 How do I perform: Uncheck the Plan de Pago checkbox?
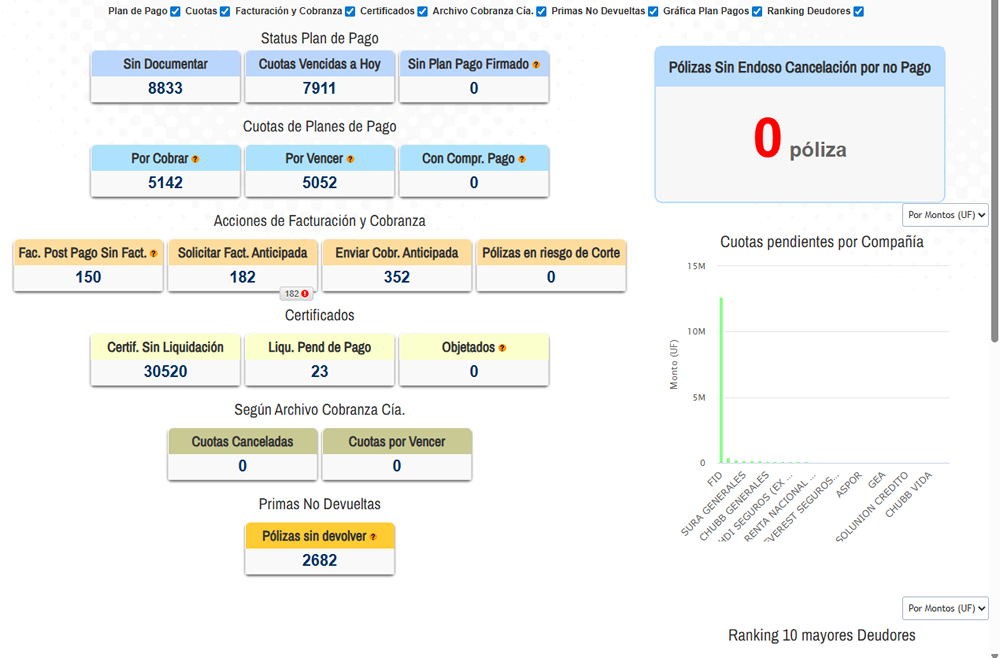tap(176, 12)
